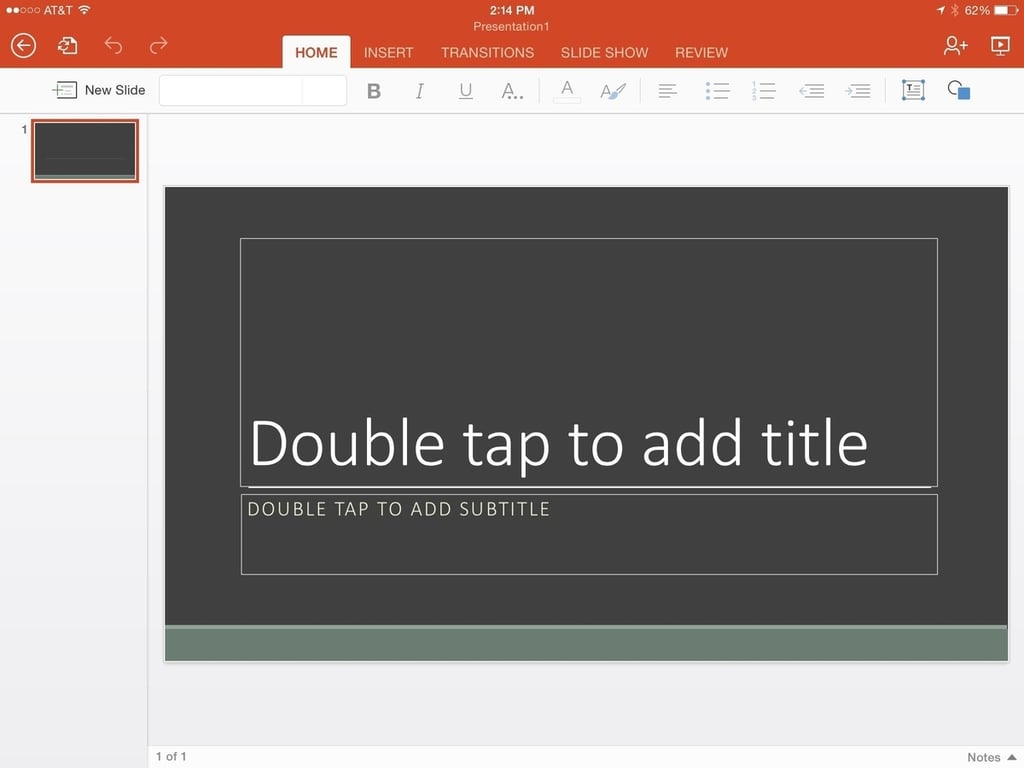The image size is (1024, 768).
Task: Tap the '1 of 1' slide counter
Action: click(x=171, y=756)
